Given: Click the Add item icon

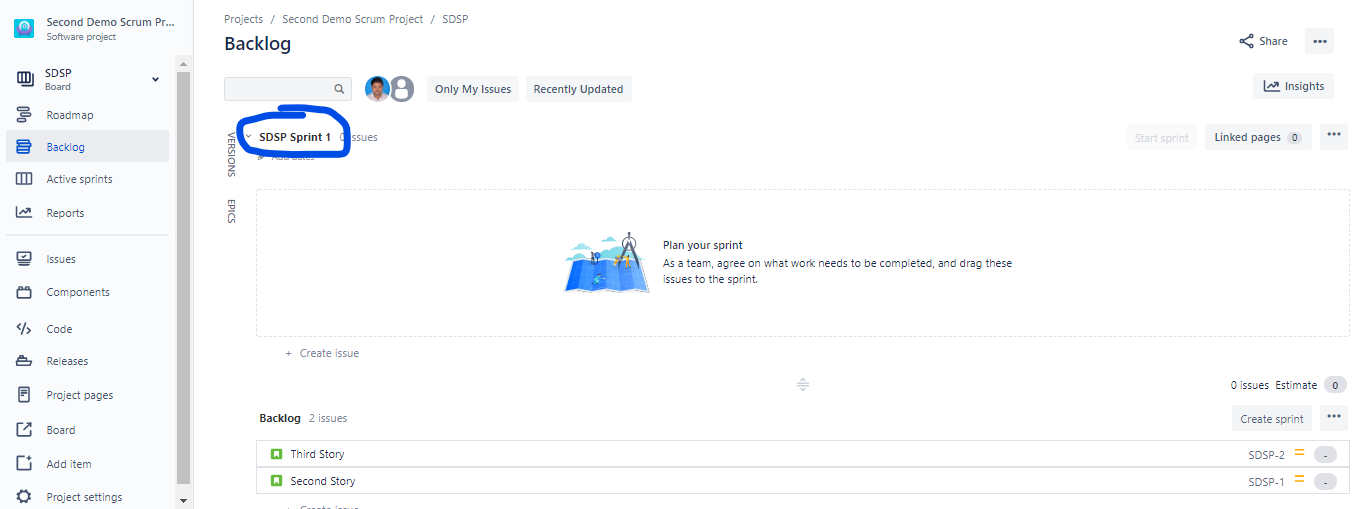Looking at the screenshot, I should click(24, 464).
